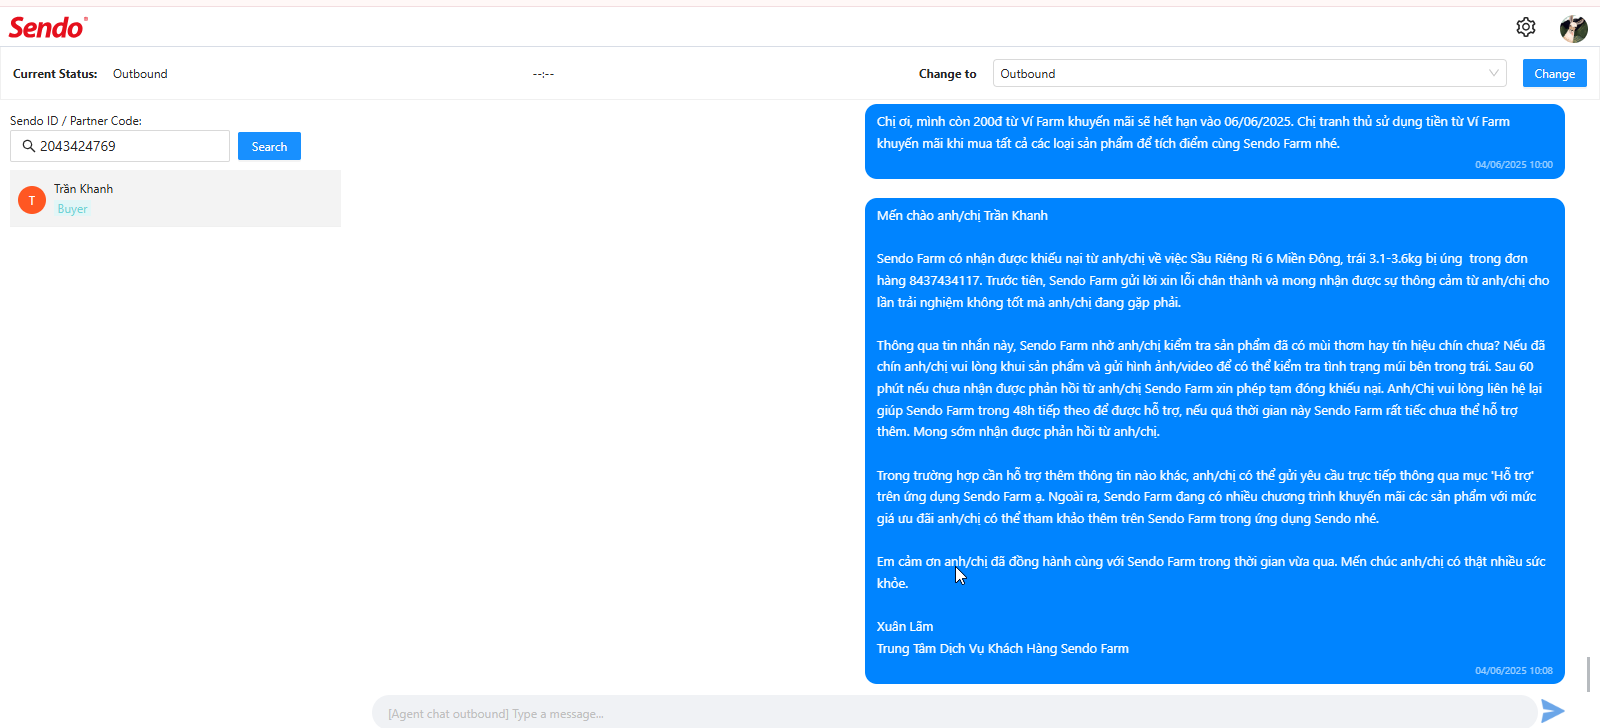
Task: Click the --:-- timer text
Action: (x=543, y=74)
